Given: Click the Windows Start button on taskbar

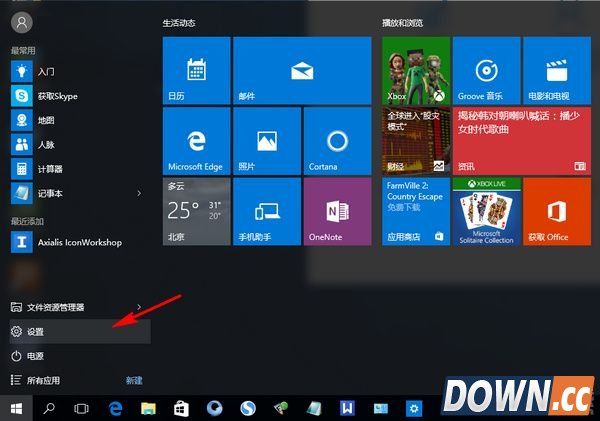Looking at the screenshot, I should [16, 408].
